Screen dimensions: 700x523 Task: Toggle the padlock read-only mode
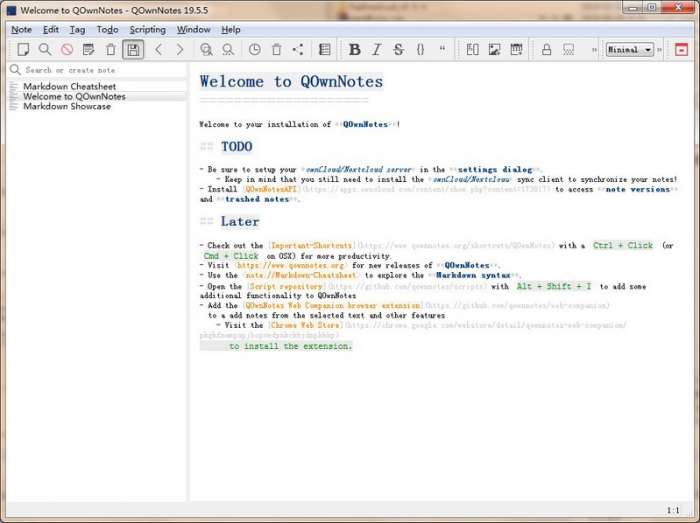pyautogui.click(x=546, y=49)
